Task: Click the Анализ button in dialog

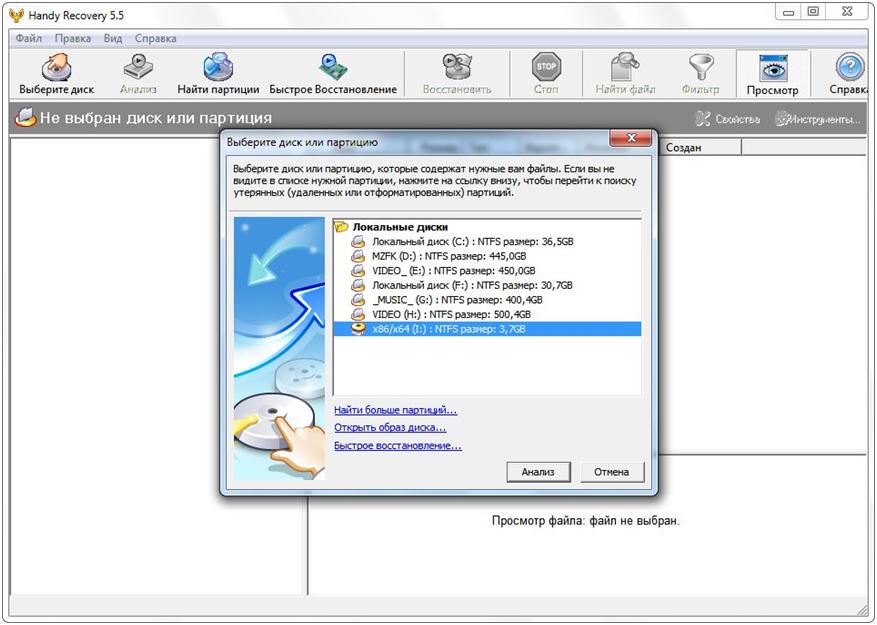Action: (538, 472)
